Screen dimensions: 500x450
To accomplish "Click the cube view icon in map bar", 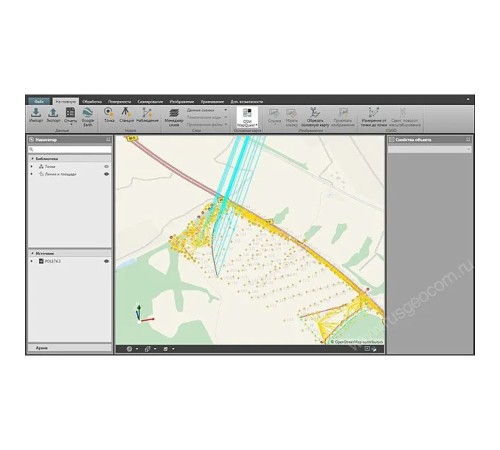I will (165, 349).
